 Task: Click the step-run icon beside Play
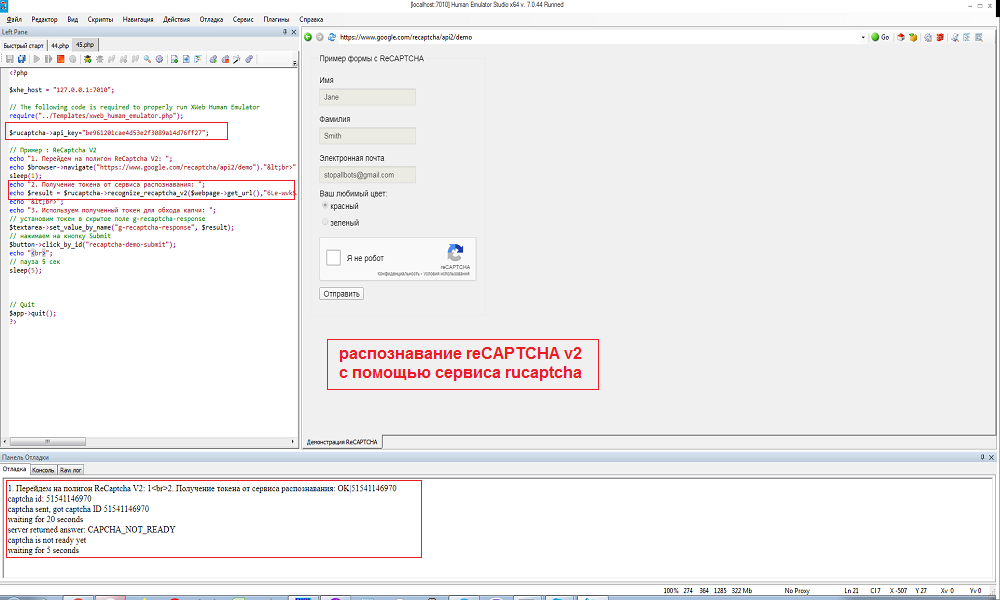tap(48, 59)
